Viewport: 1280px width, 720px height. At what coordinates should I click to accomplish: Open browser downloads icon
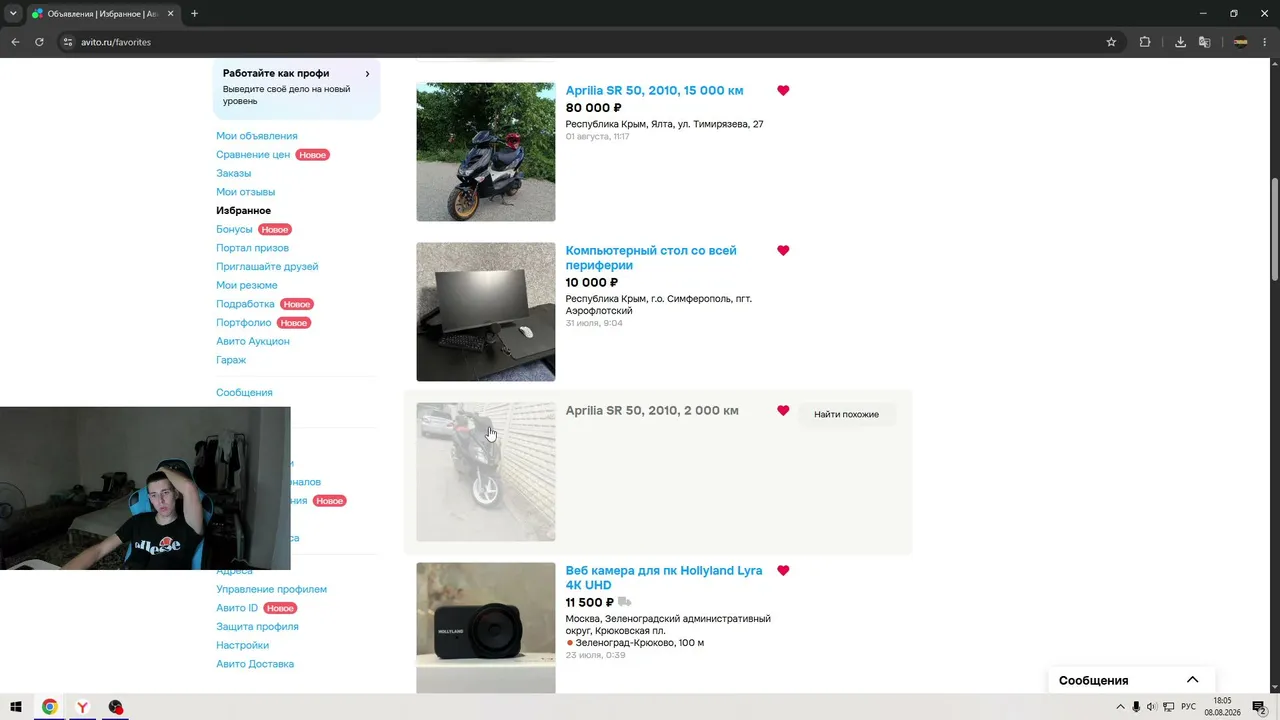coord(1180,42)
